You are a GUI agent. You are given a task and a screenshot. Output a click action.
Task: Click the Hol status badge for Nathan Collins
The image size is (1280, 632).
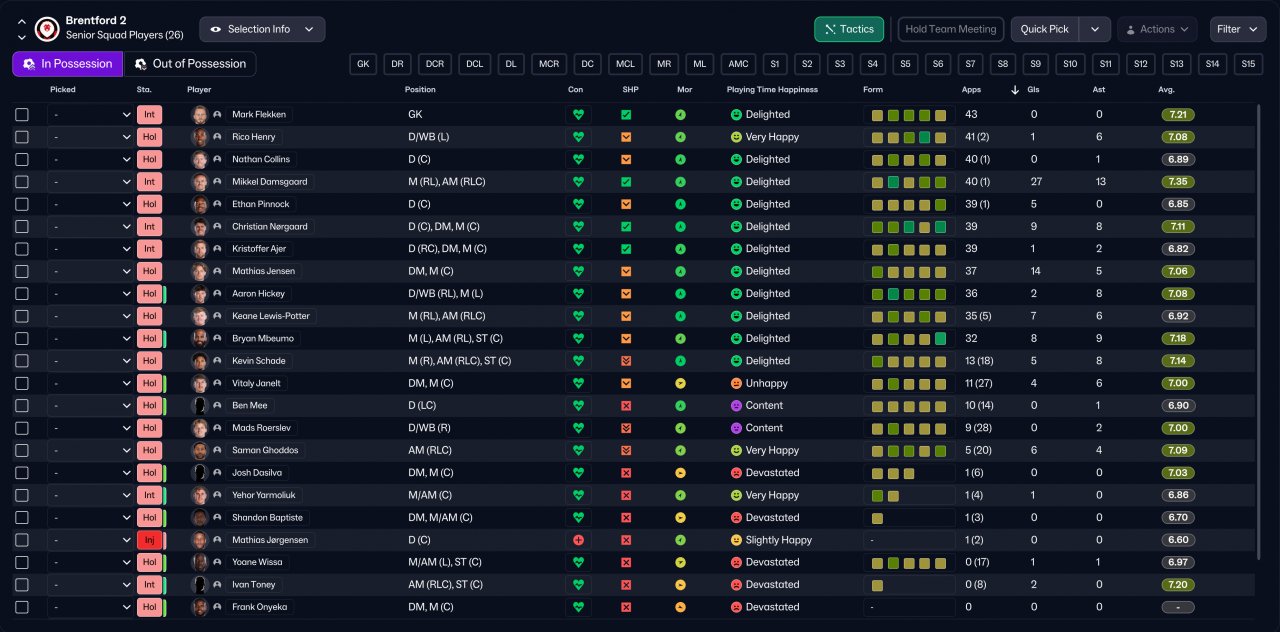149,159
